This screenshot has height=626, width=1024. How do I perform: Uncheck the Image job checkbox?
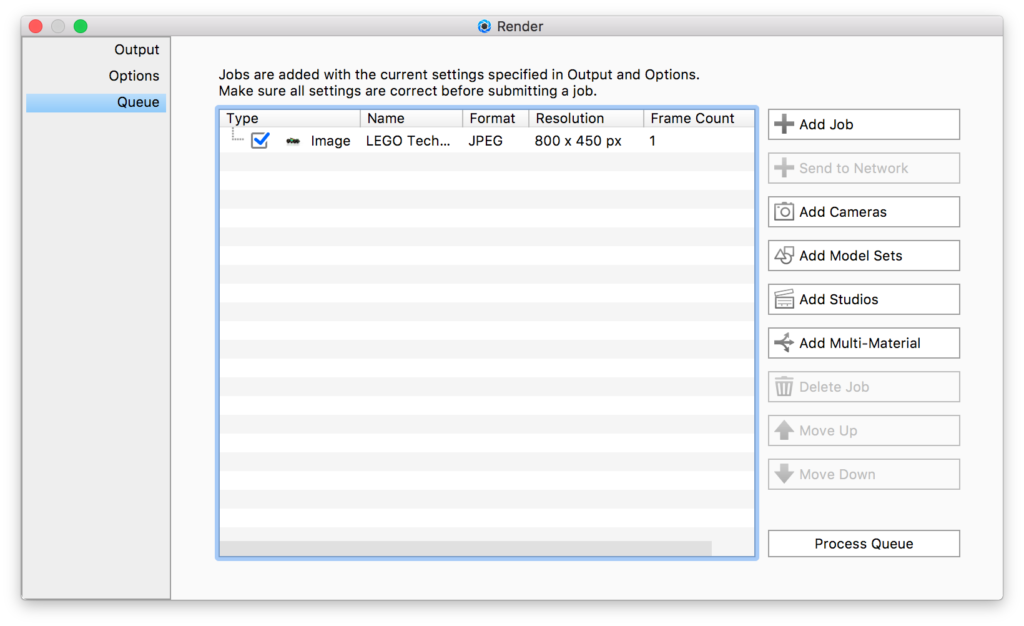point(260,141)
